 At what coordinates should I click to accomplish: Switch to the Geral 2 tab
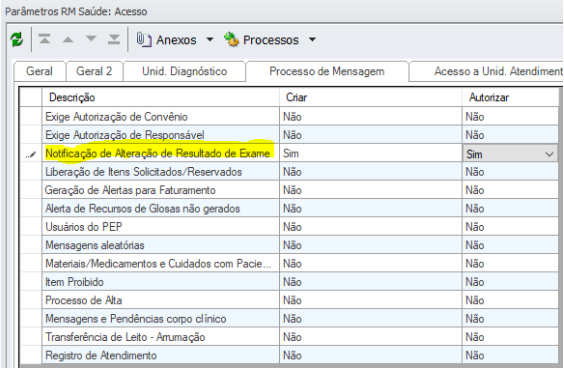(x=94, y=71)
